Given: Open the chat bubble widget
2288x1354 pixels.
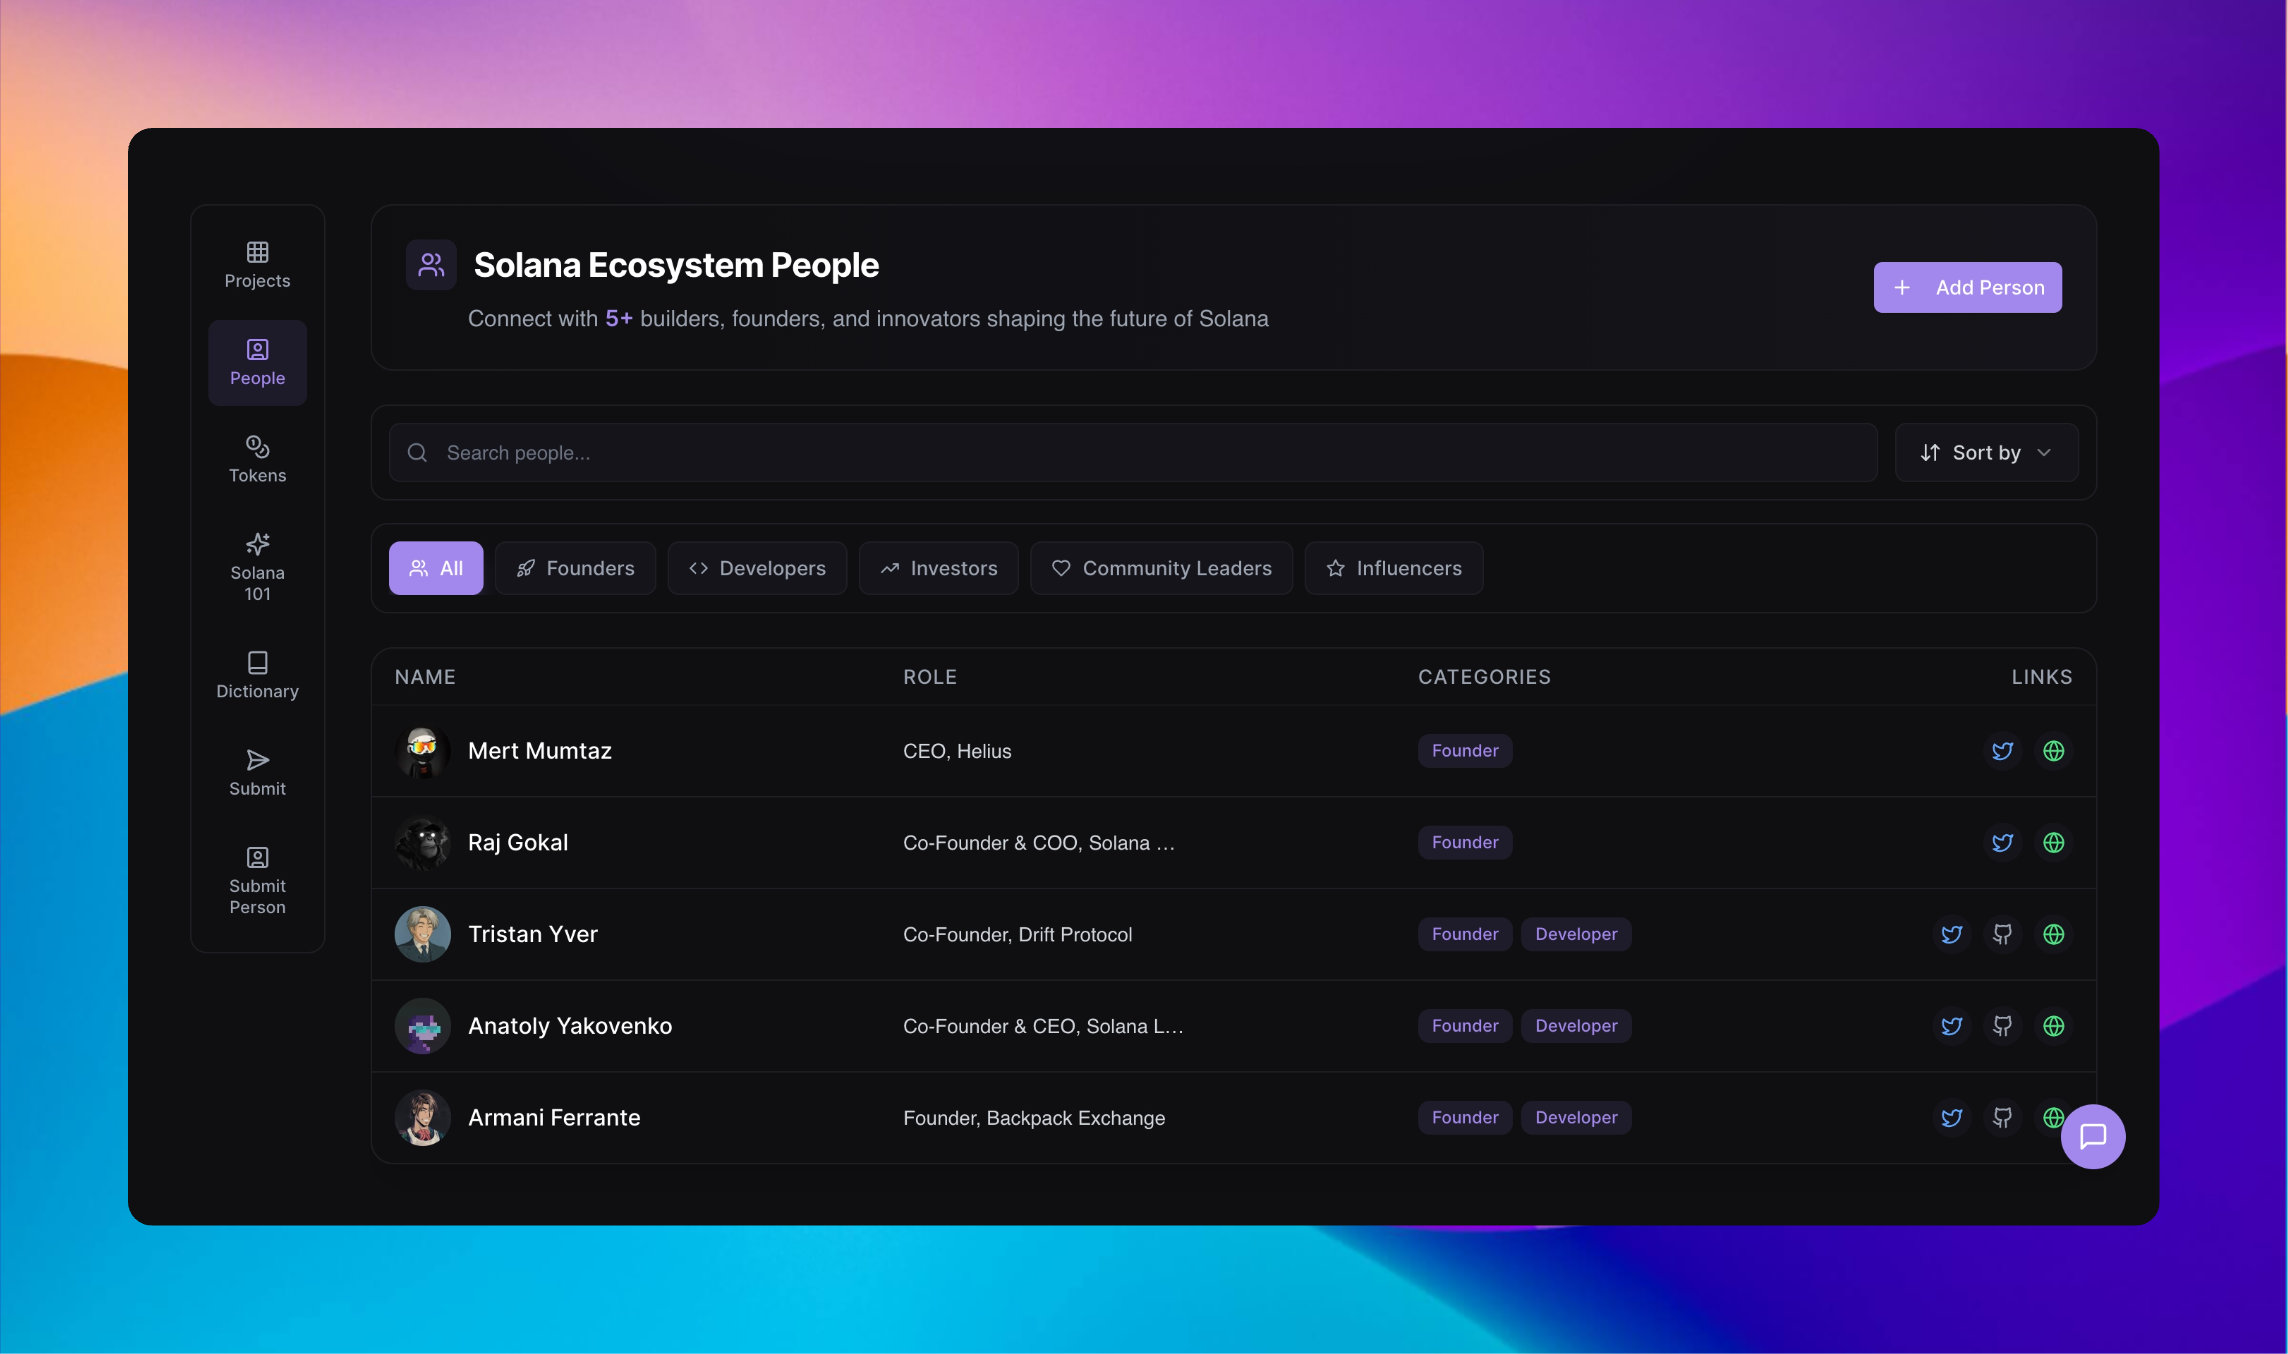Looking at the screenshot, I should [2093, 1136].
